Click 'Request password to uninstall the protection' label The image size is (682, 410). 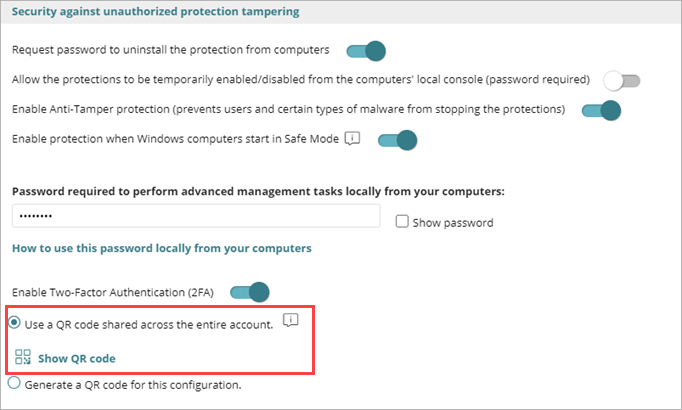click(170, 50)
